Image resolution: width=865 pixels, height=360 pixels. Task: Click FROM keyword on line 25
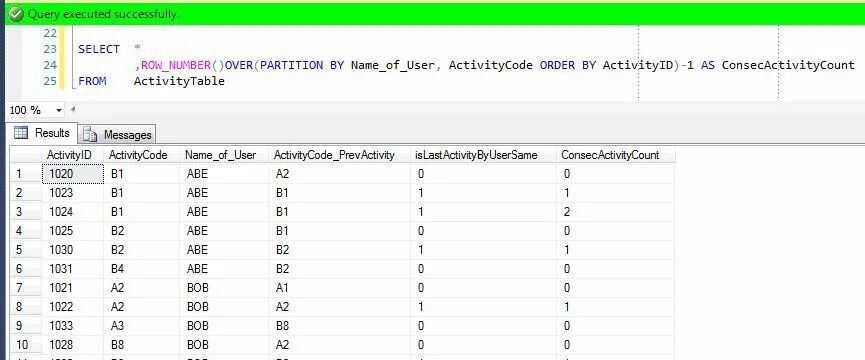tap(92, 81)
